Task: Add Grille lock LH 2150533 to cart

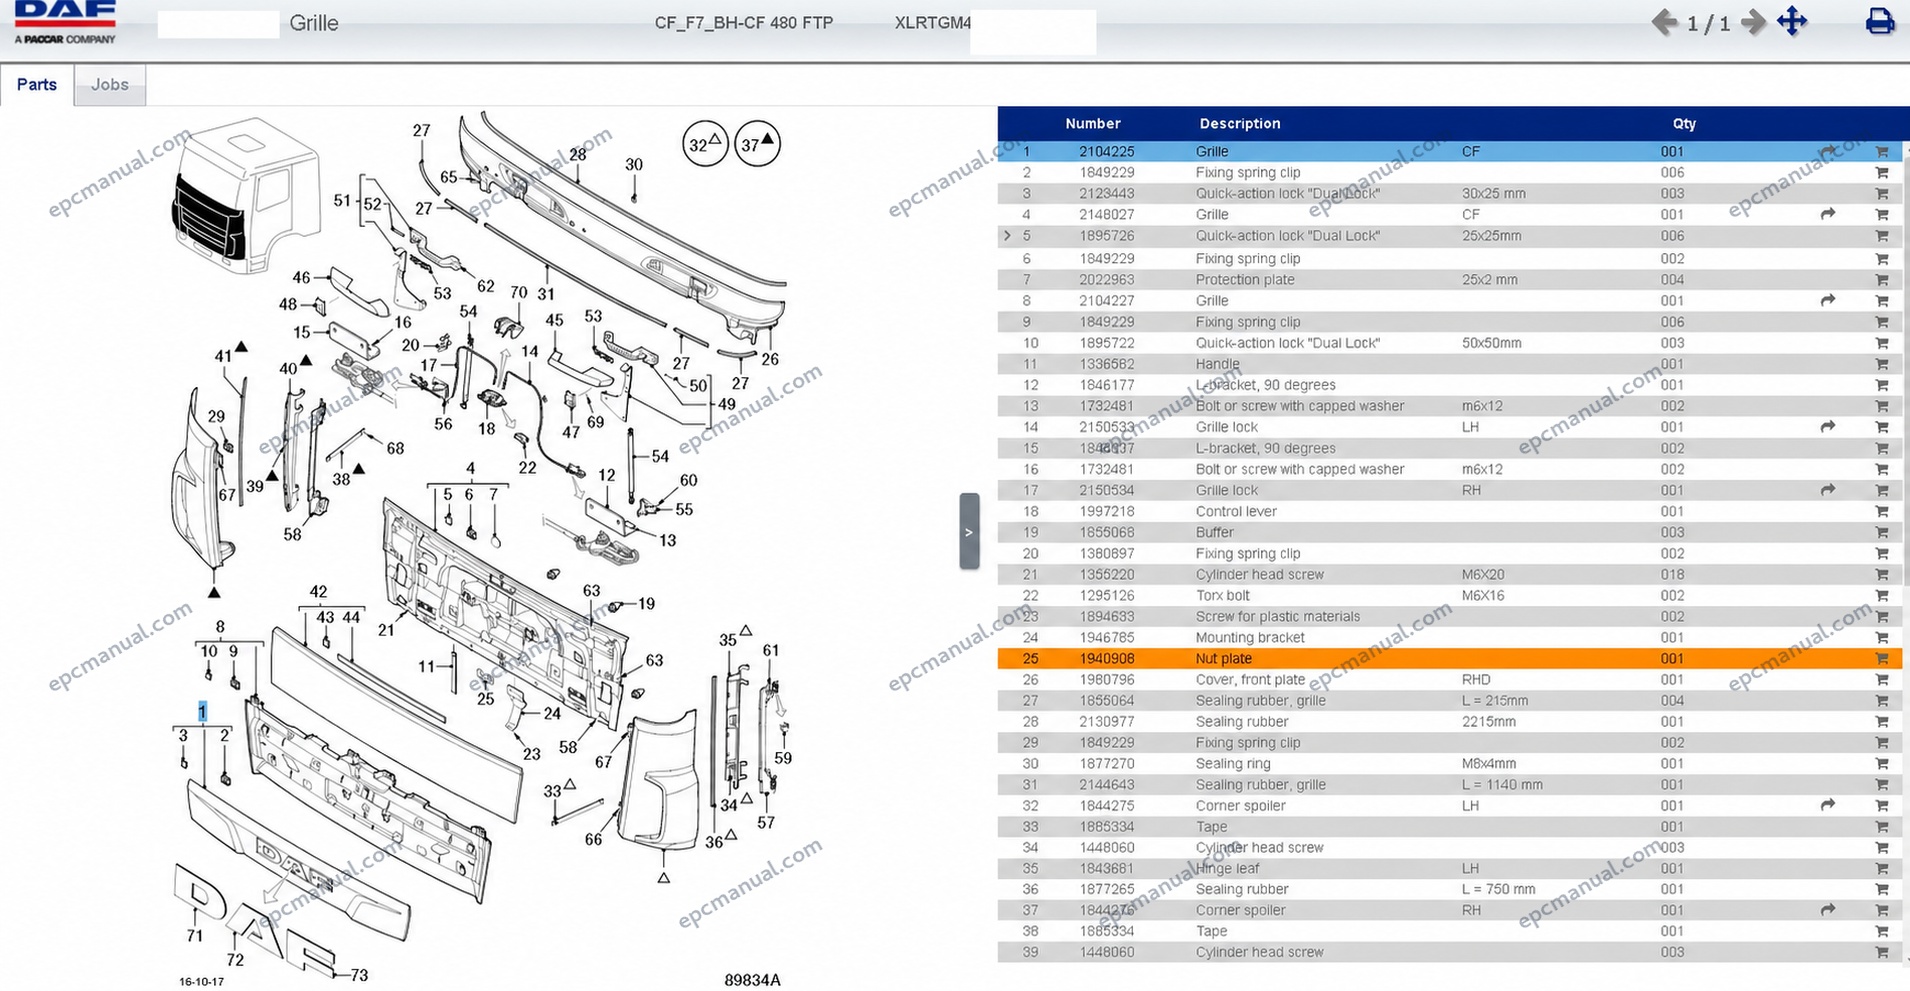Action: click(x=1881, y=427)
